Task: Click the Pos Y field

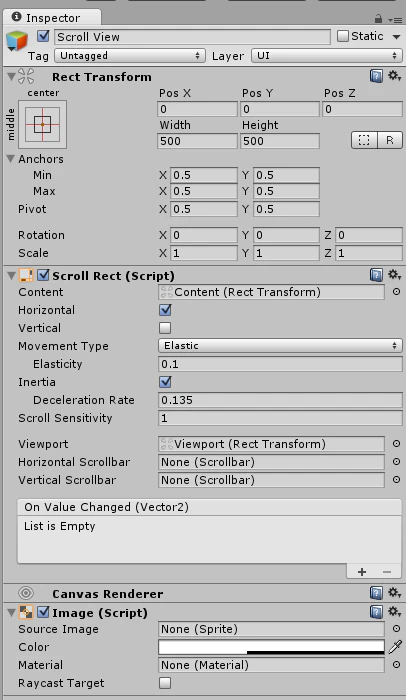Action: pos(280,109)
